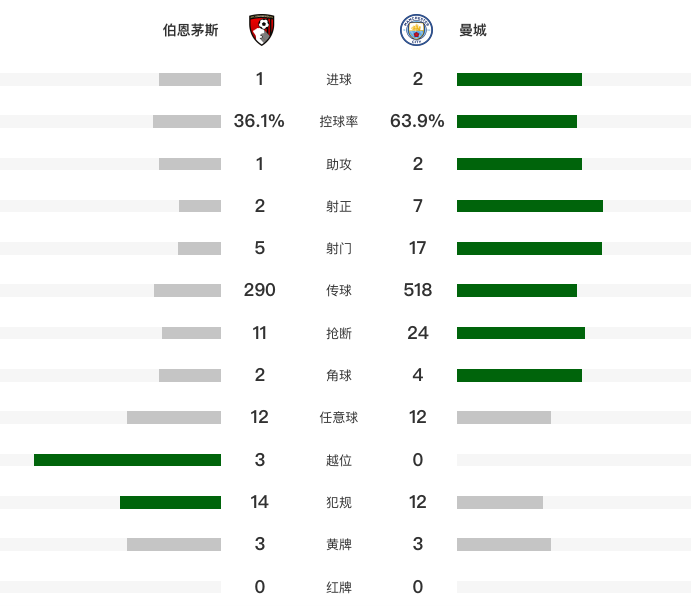The image size is (696, 606).
Task: Click Bournemouth's 36.1% possession value
Action: [259, 121]
